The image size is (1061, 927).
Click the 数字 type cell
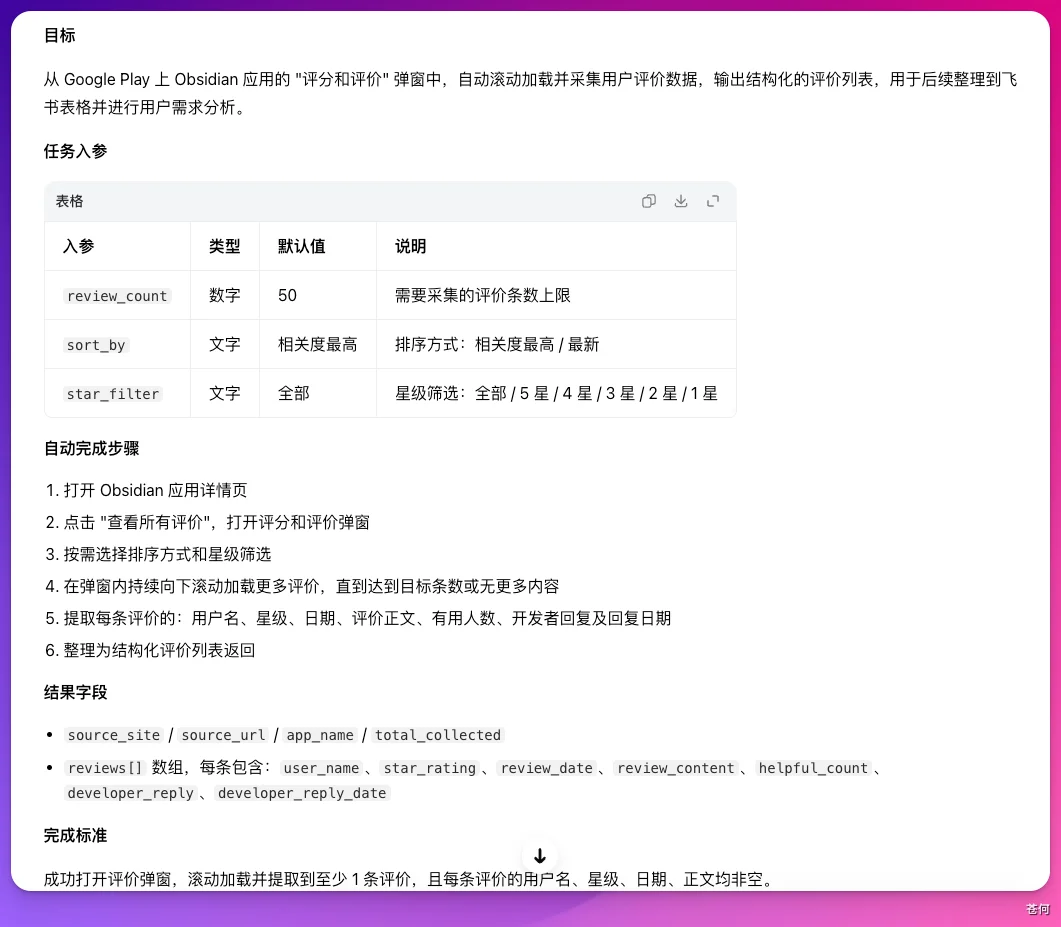click(225, 295)
